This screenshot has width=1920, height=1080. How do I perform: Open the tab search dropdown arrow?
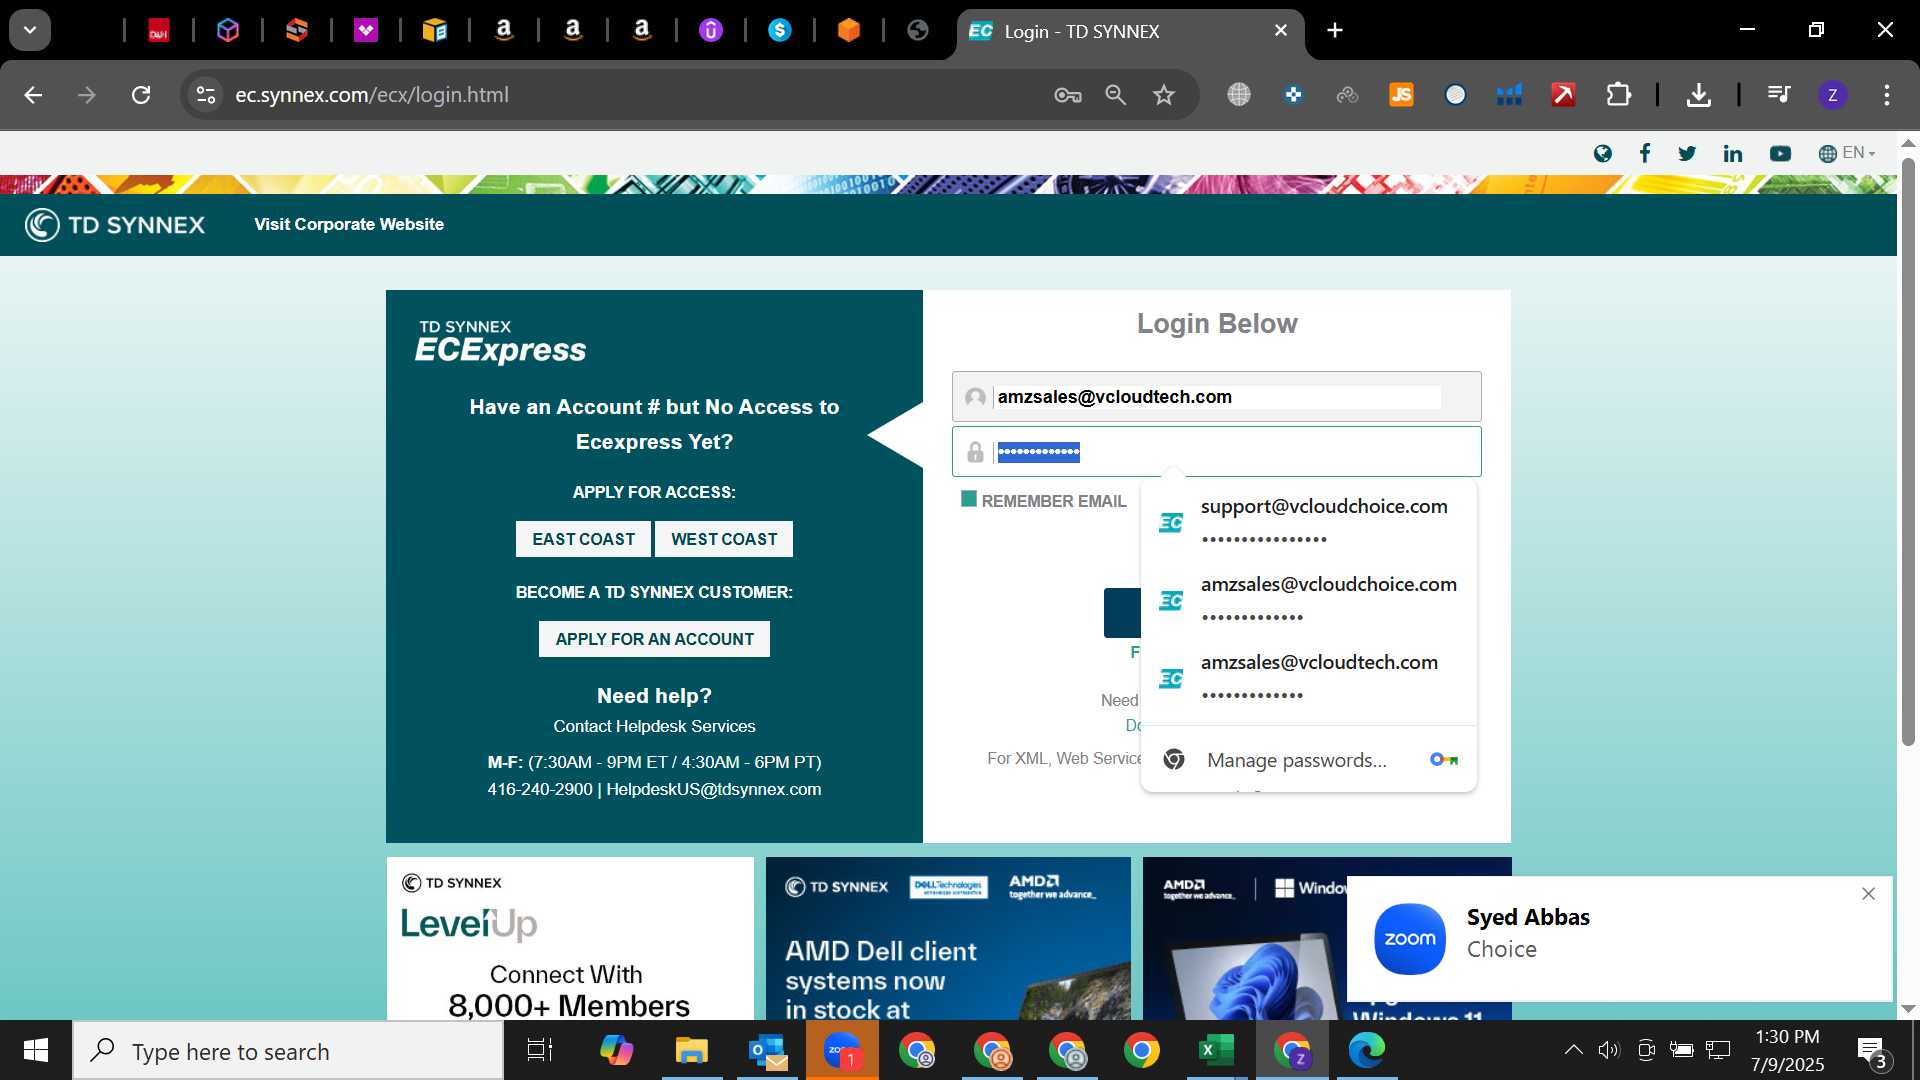click(x=30, y=30)
